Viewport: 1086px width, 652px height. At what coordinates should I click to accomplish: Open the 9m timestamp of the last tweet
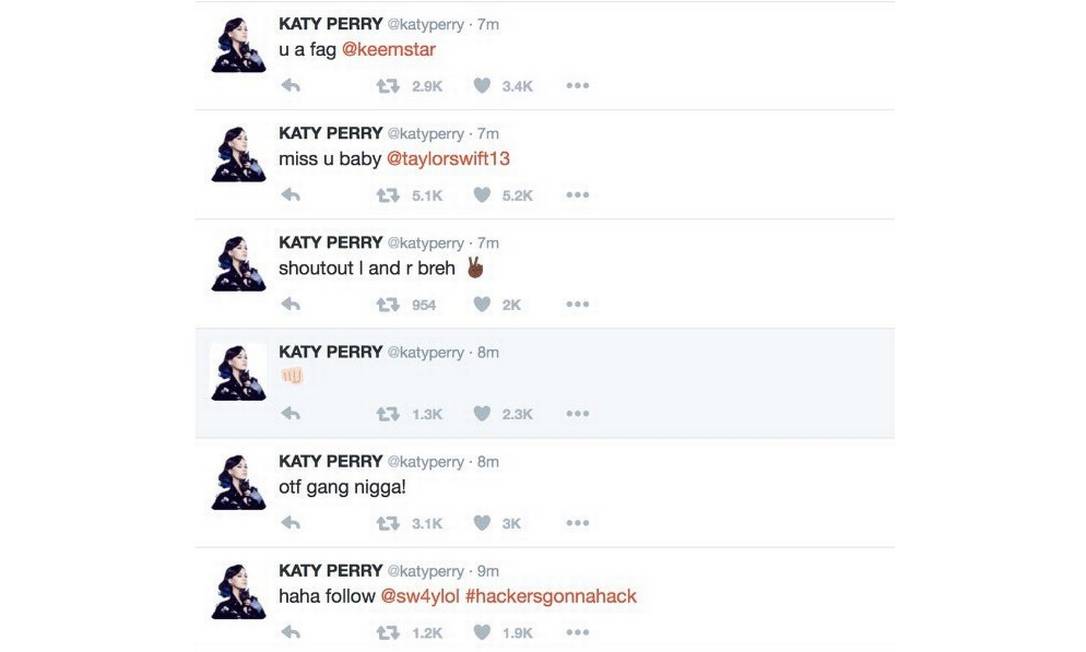[x=488, y=572]
